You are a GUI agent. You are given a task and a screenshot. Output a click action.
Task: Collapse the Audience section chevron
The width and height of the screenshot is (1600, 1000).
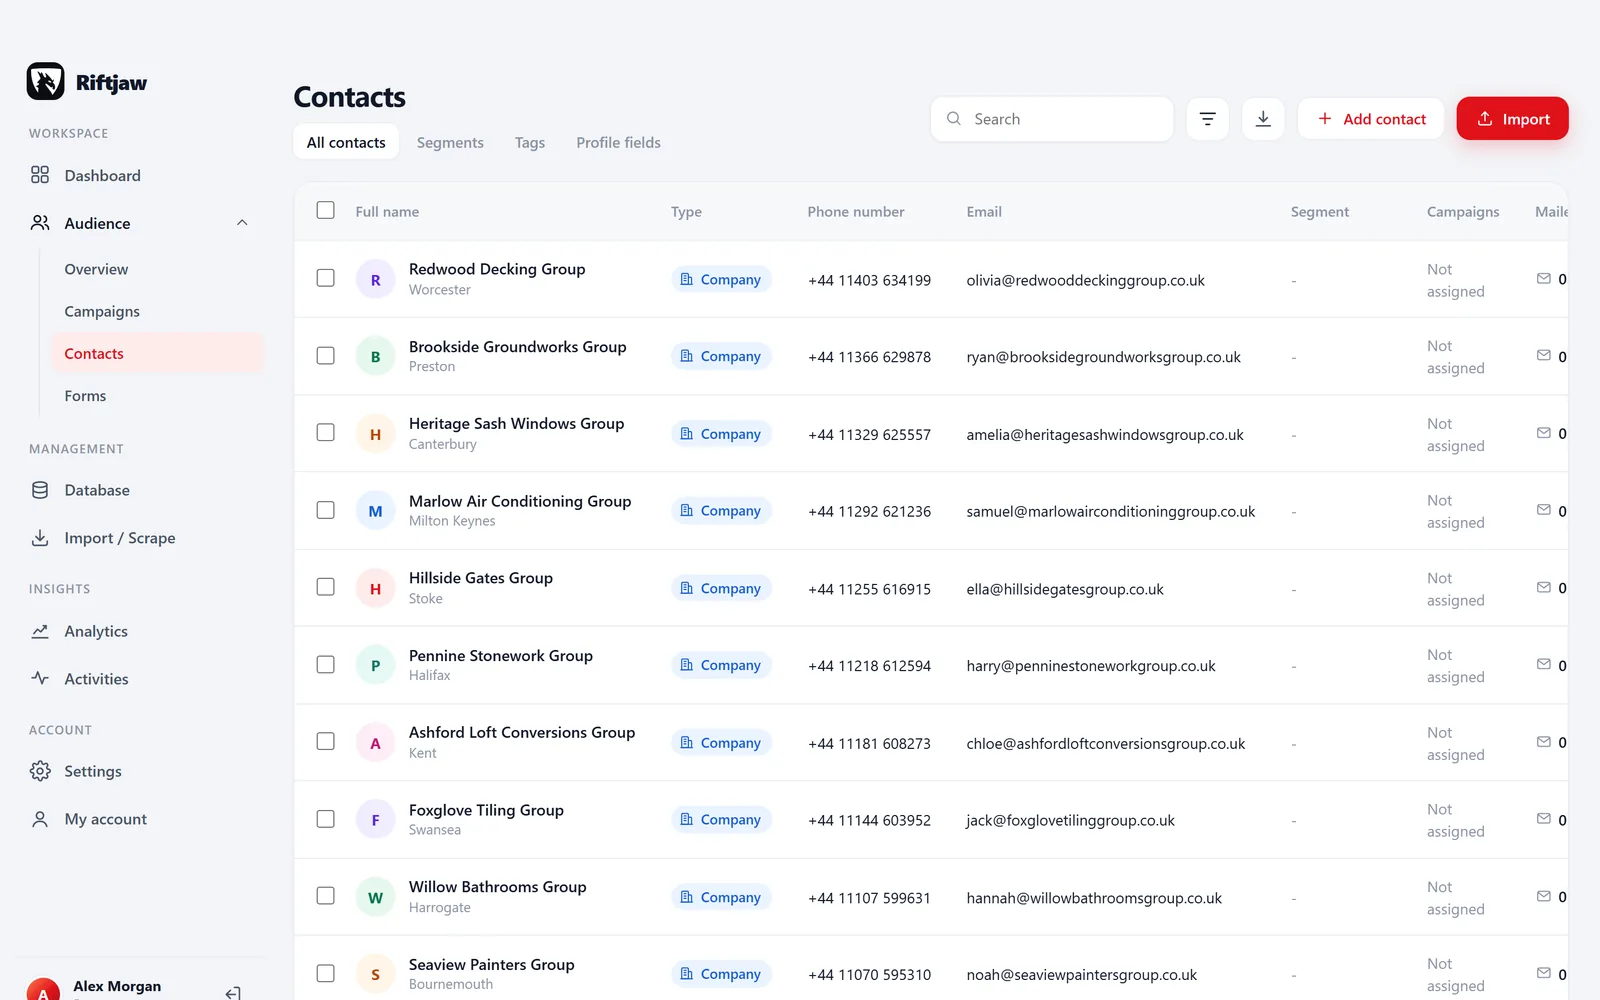coord(242,223)
